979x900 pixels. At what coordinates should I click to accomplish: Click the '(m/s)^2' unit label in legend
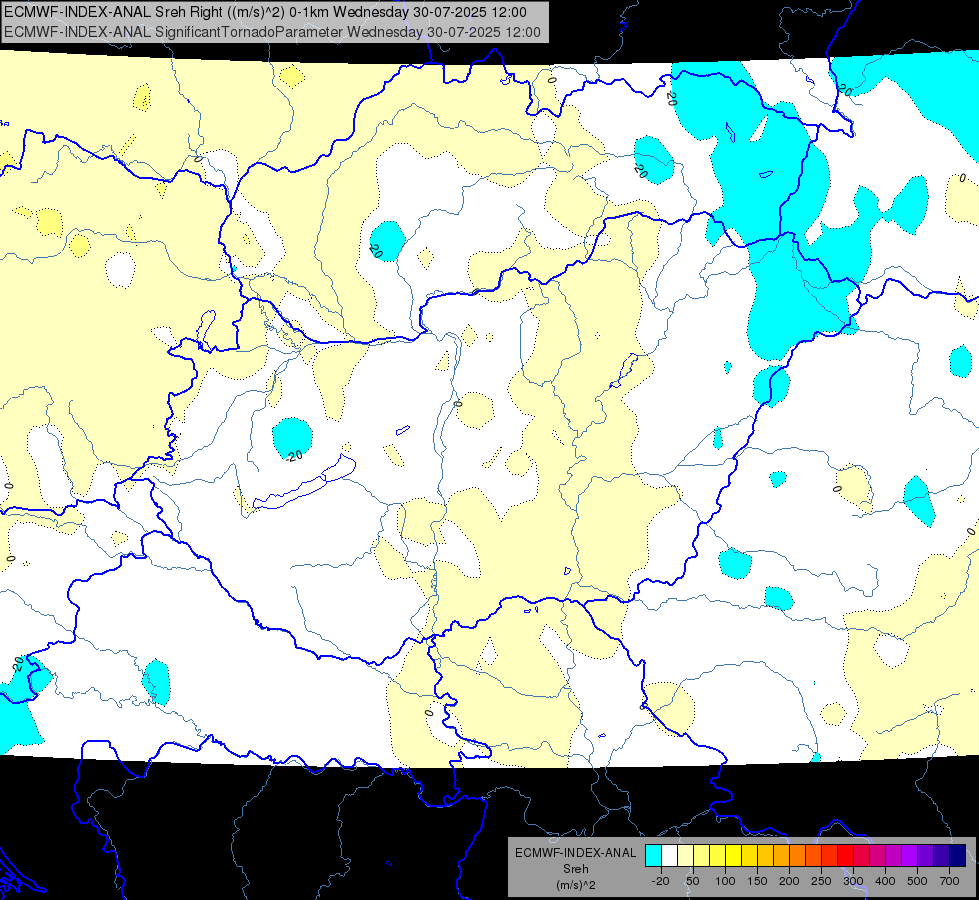tap(575, 885)
